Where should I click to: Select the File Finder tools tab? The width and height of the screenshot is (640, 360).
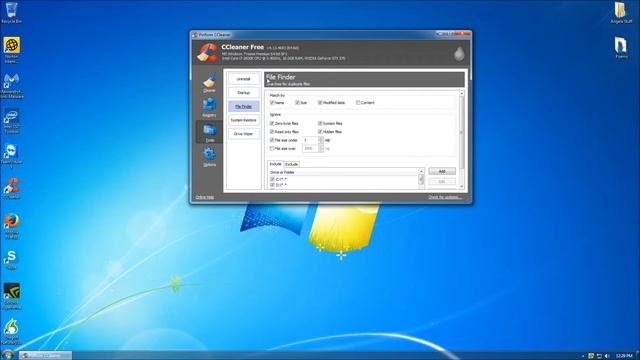244,106
